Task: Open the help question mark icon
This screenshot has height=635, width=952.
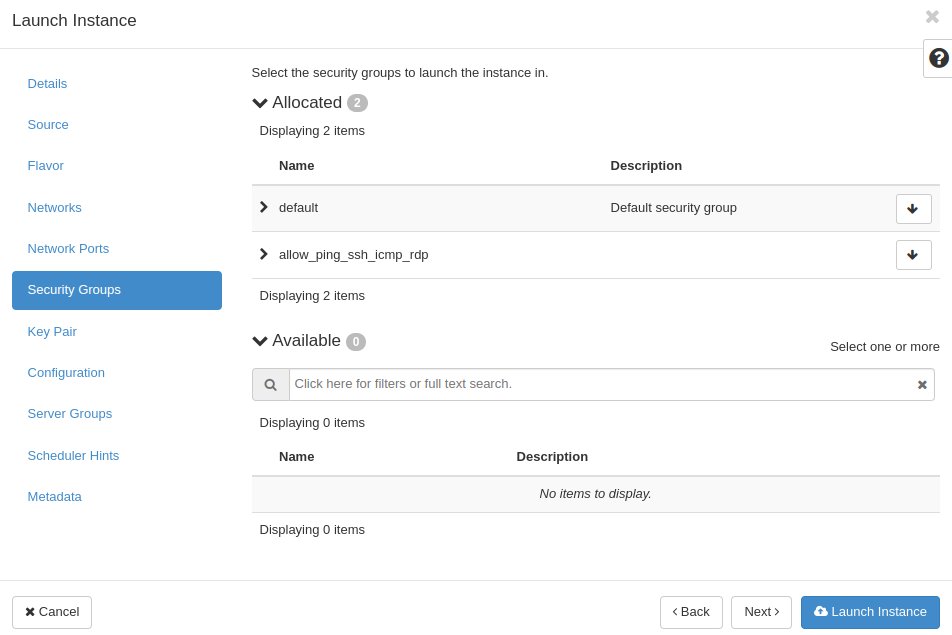Action: click(x=938, y=58)
